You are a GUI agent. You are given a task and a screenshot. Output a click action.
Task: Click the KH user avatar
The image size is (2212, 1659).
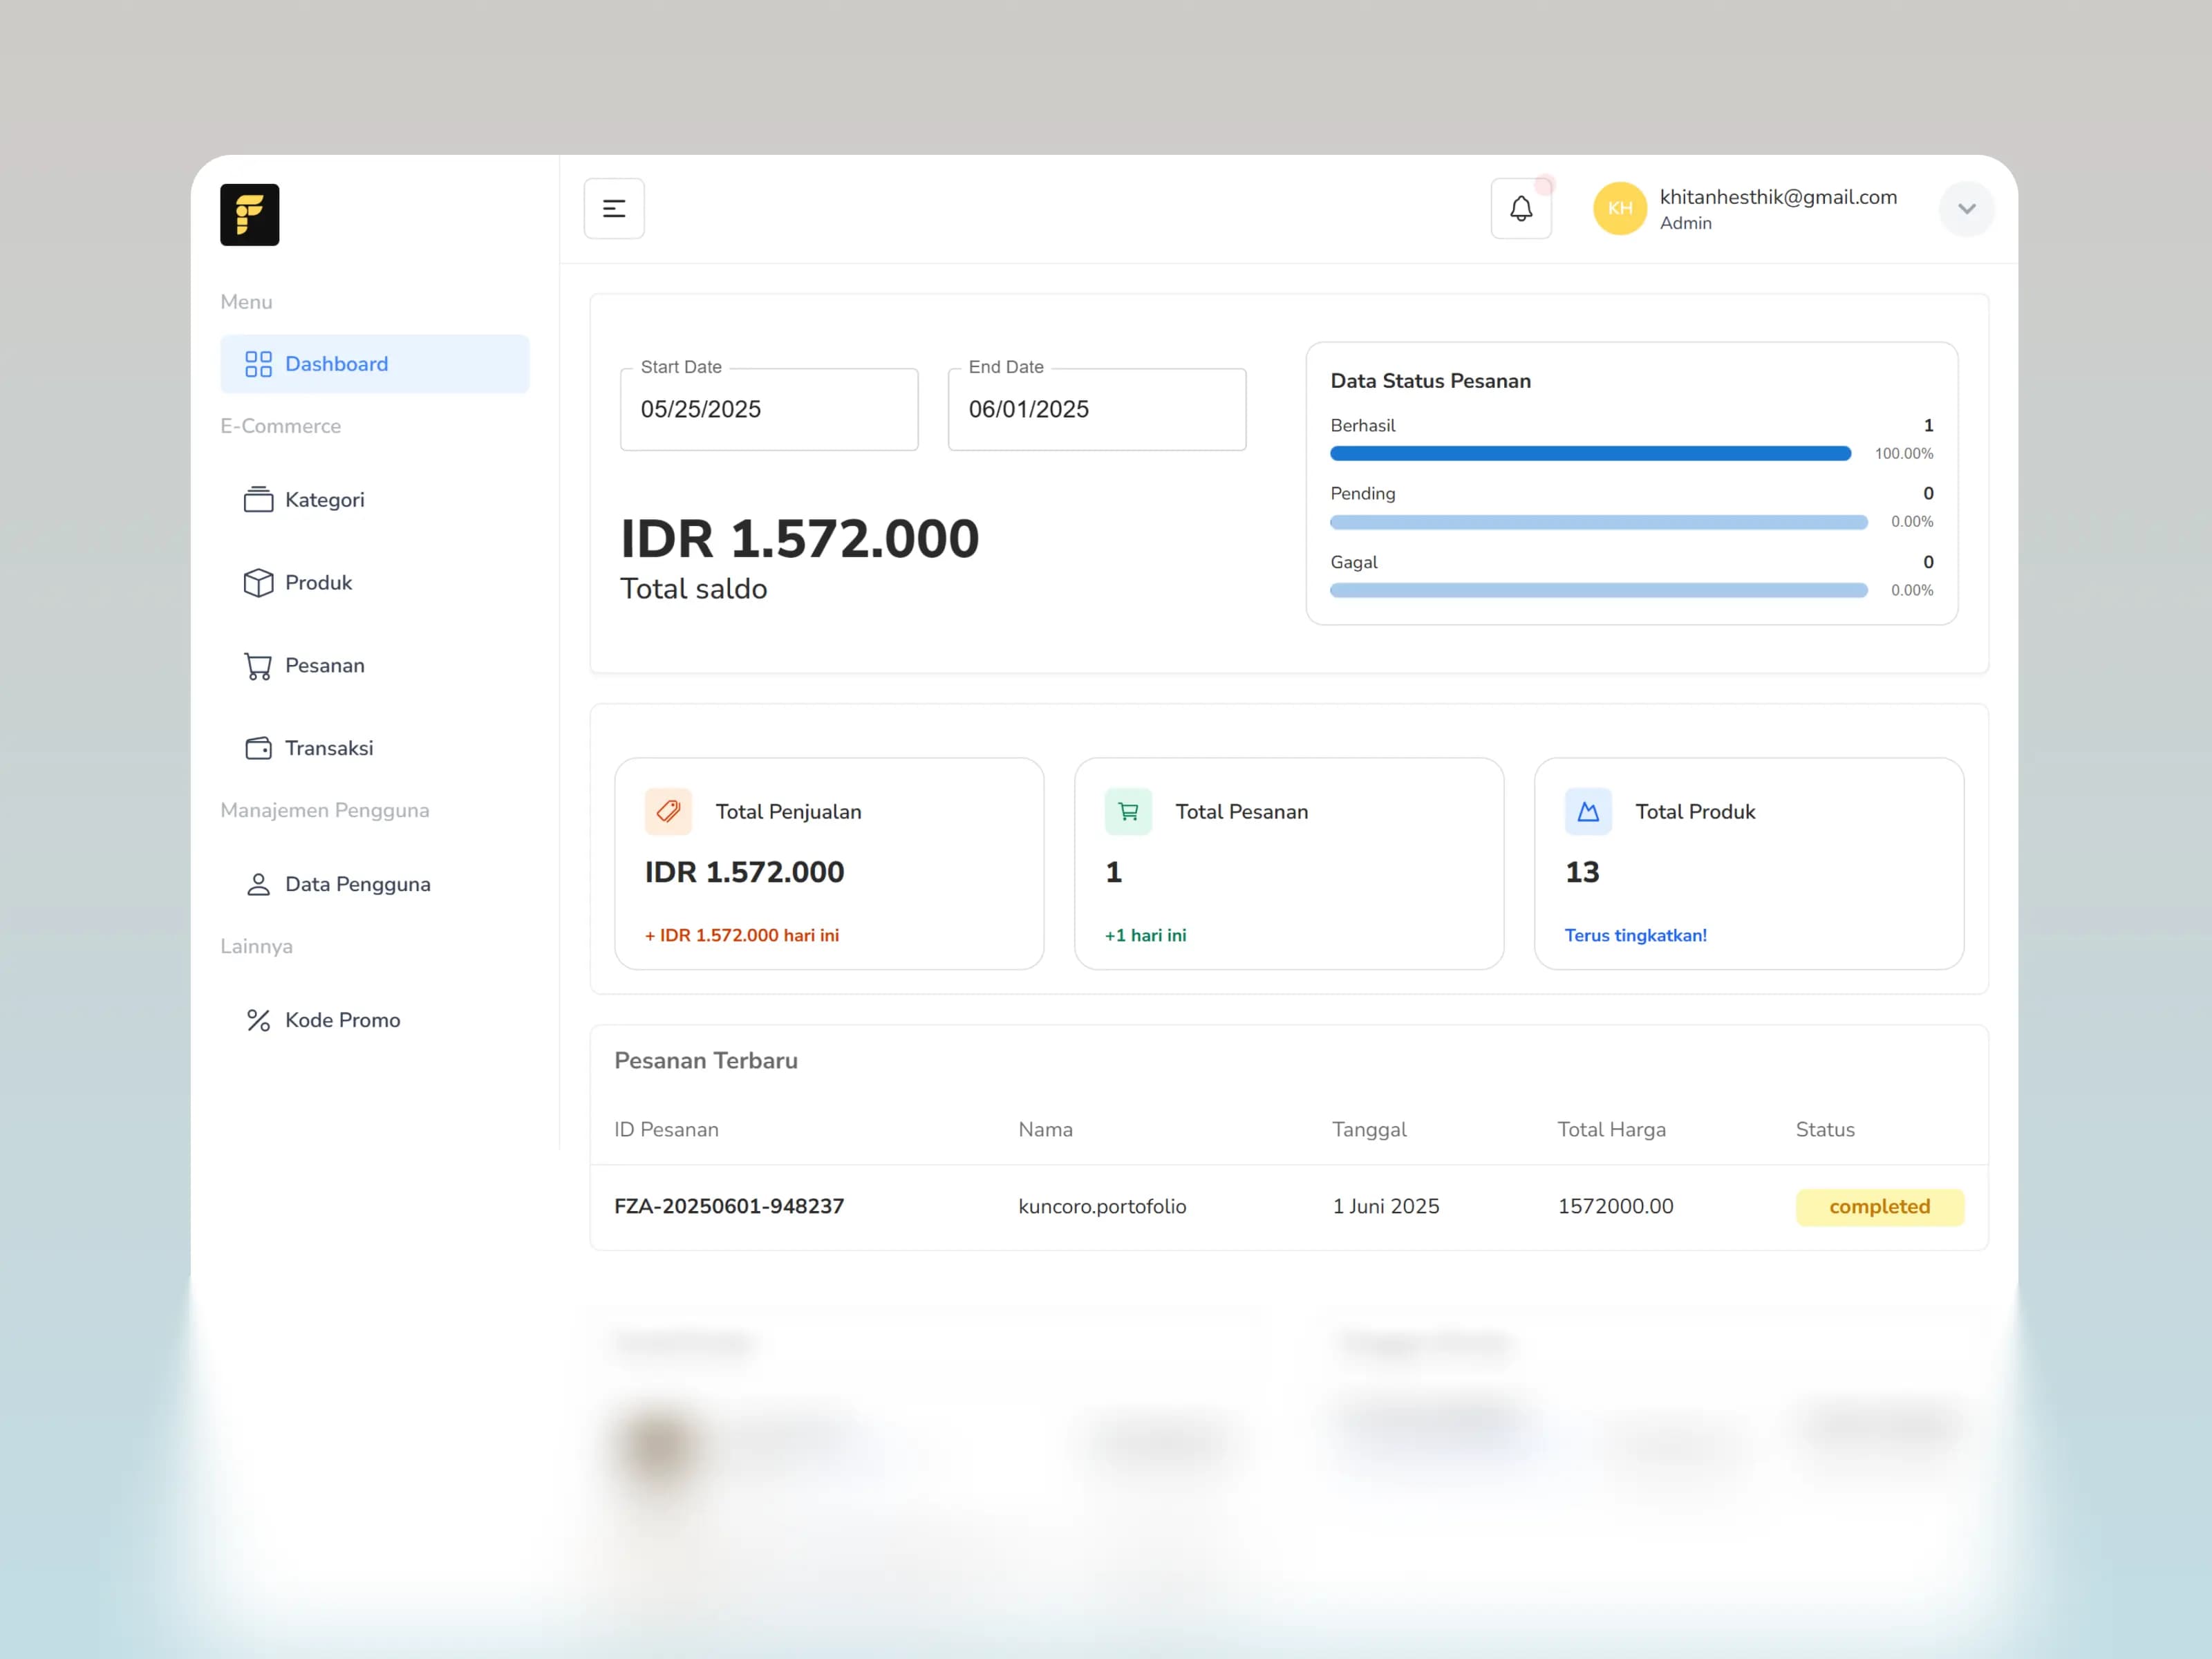(x=1620, y=208)
